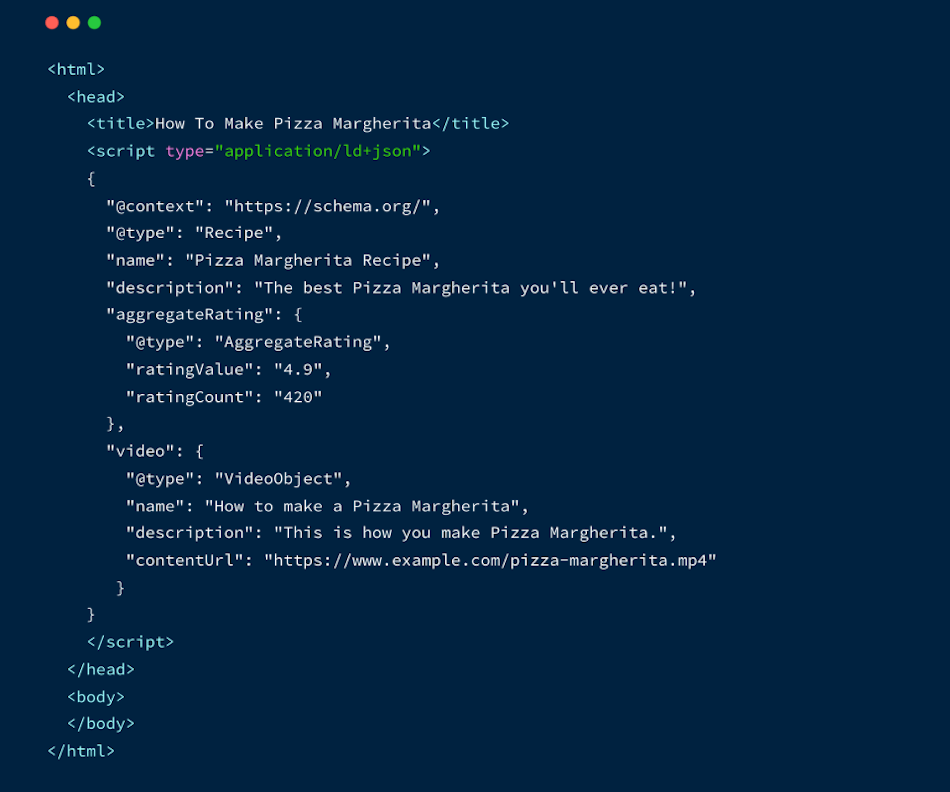The image size is (950, 792).
Task: Click the yellow minimize window dot
Action: tap(73, 23)
